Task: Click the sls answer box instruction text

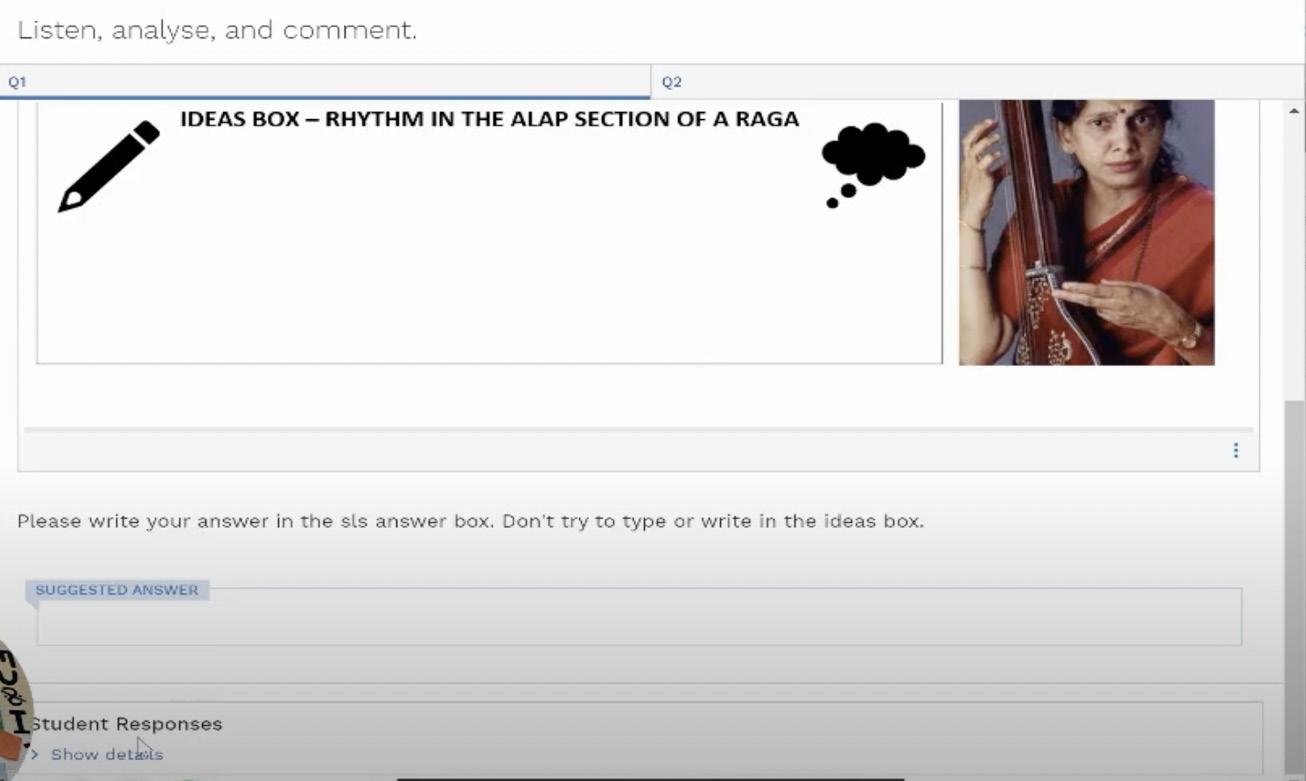Action: click(470, 521)
